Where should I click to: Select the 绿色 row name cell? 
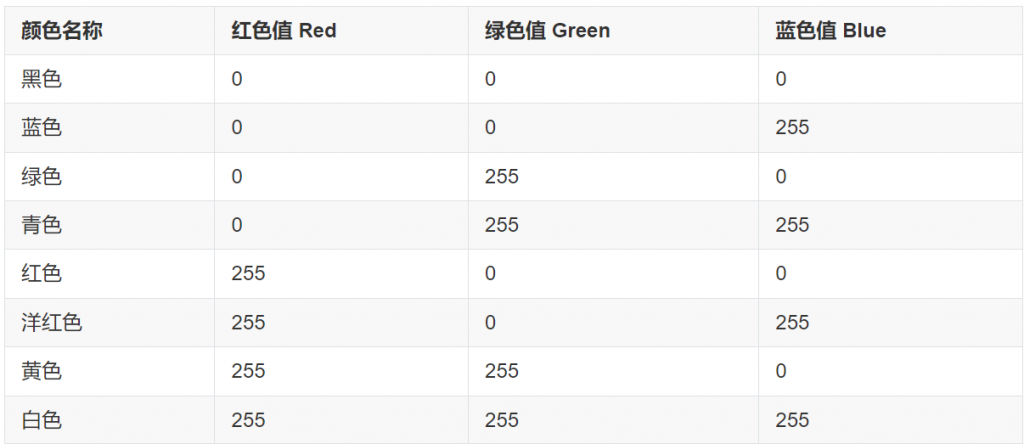[x=42, y=176]
